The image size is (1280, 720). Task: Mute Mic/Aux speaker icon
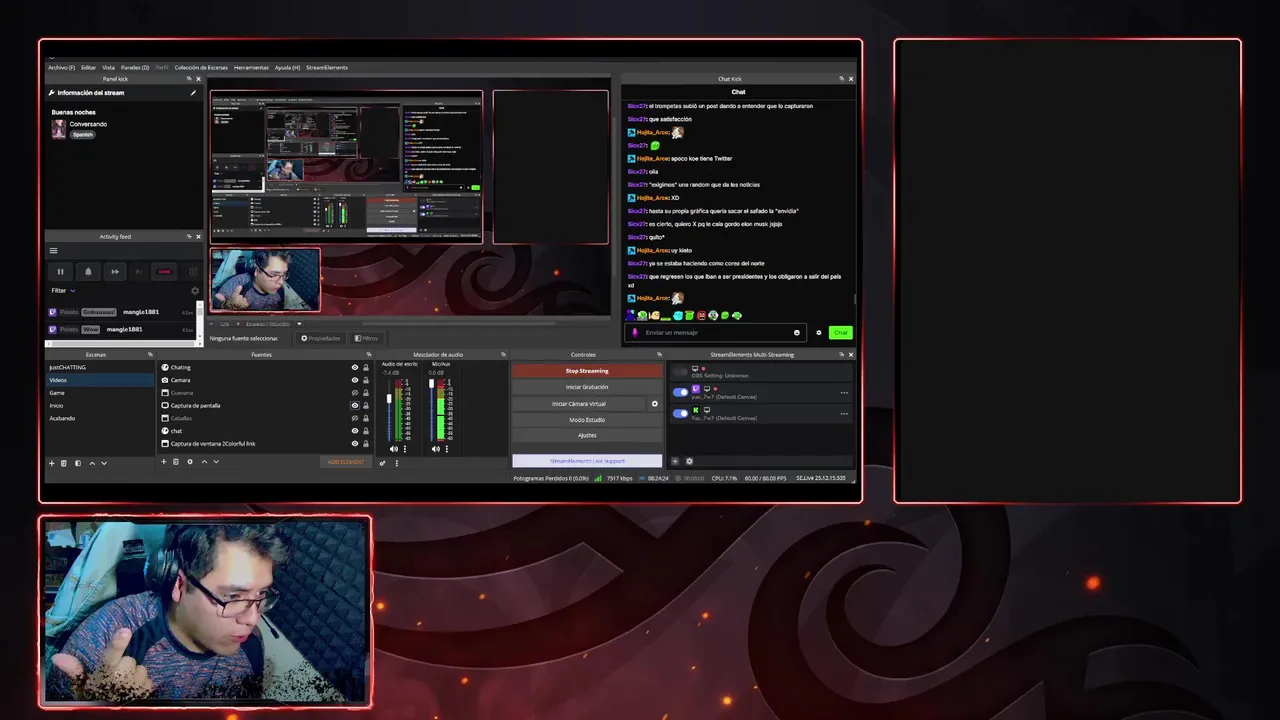click(x=436, y=449)
